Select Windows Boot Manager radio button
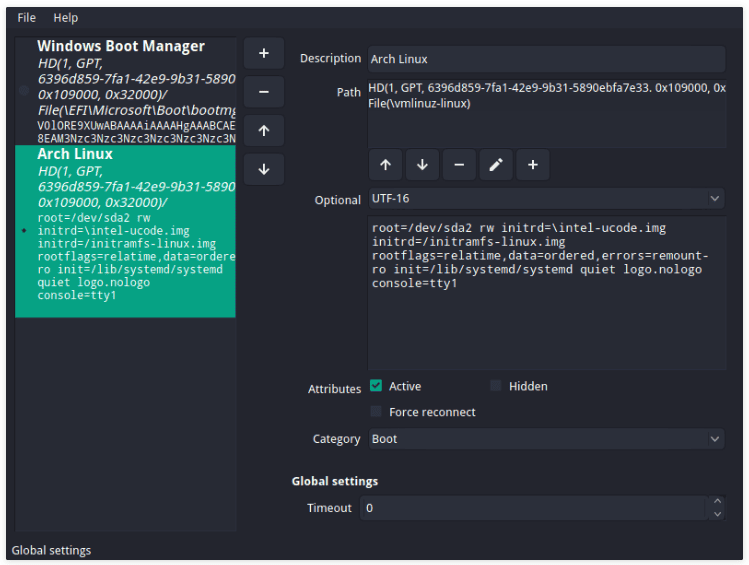Screen dimensions: 749x565 click(23, 90)
